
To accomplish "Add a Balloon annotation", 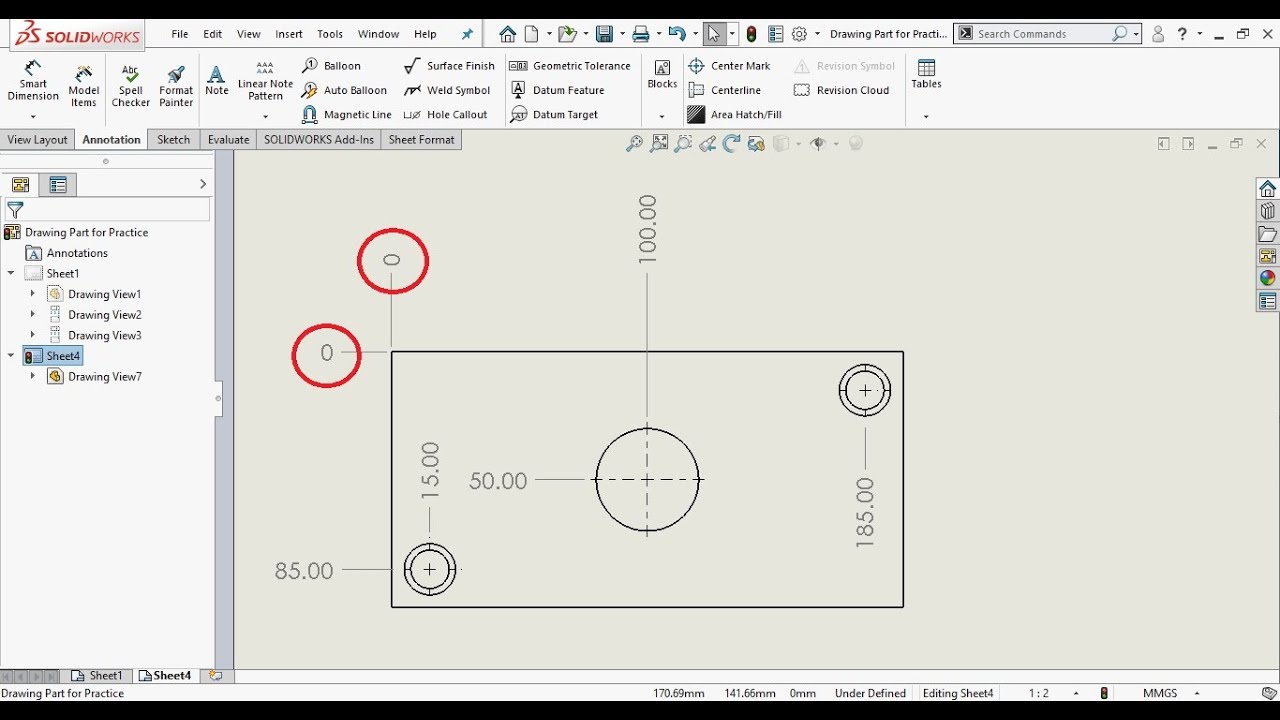I will point(332,66).
